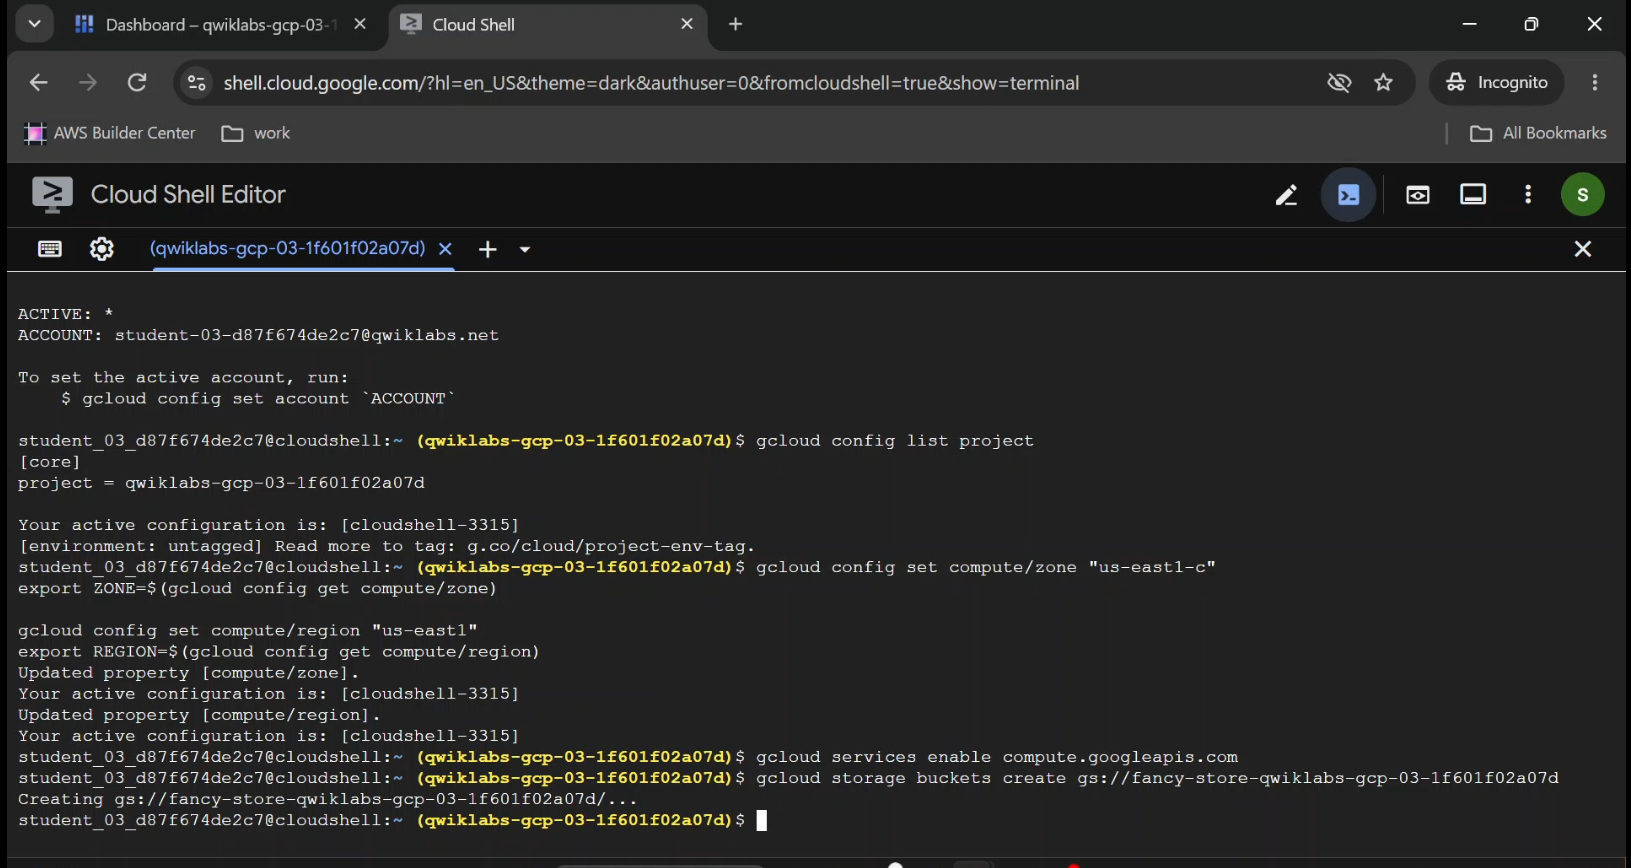
Task: Open the Cloud Shell editor pencil icon
Action: 1286,195
